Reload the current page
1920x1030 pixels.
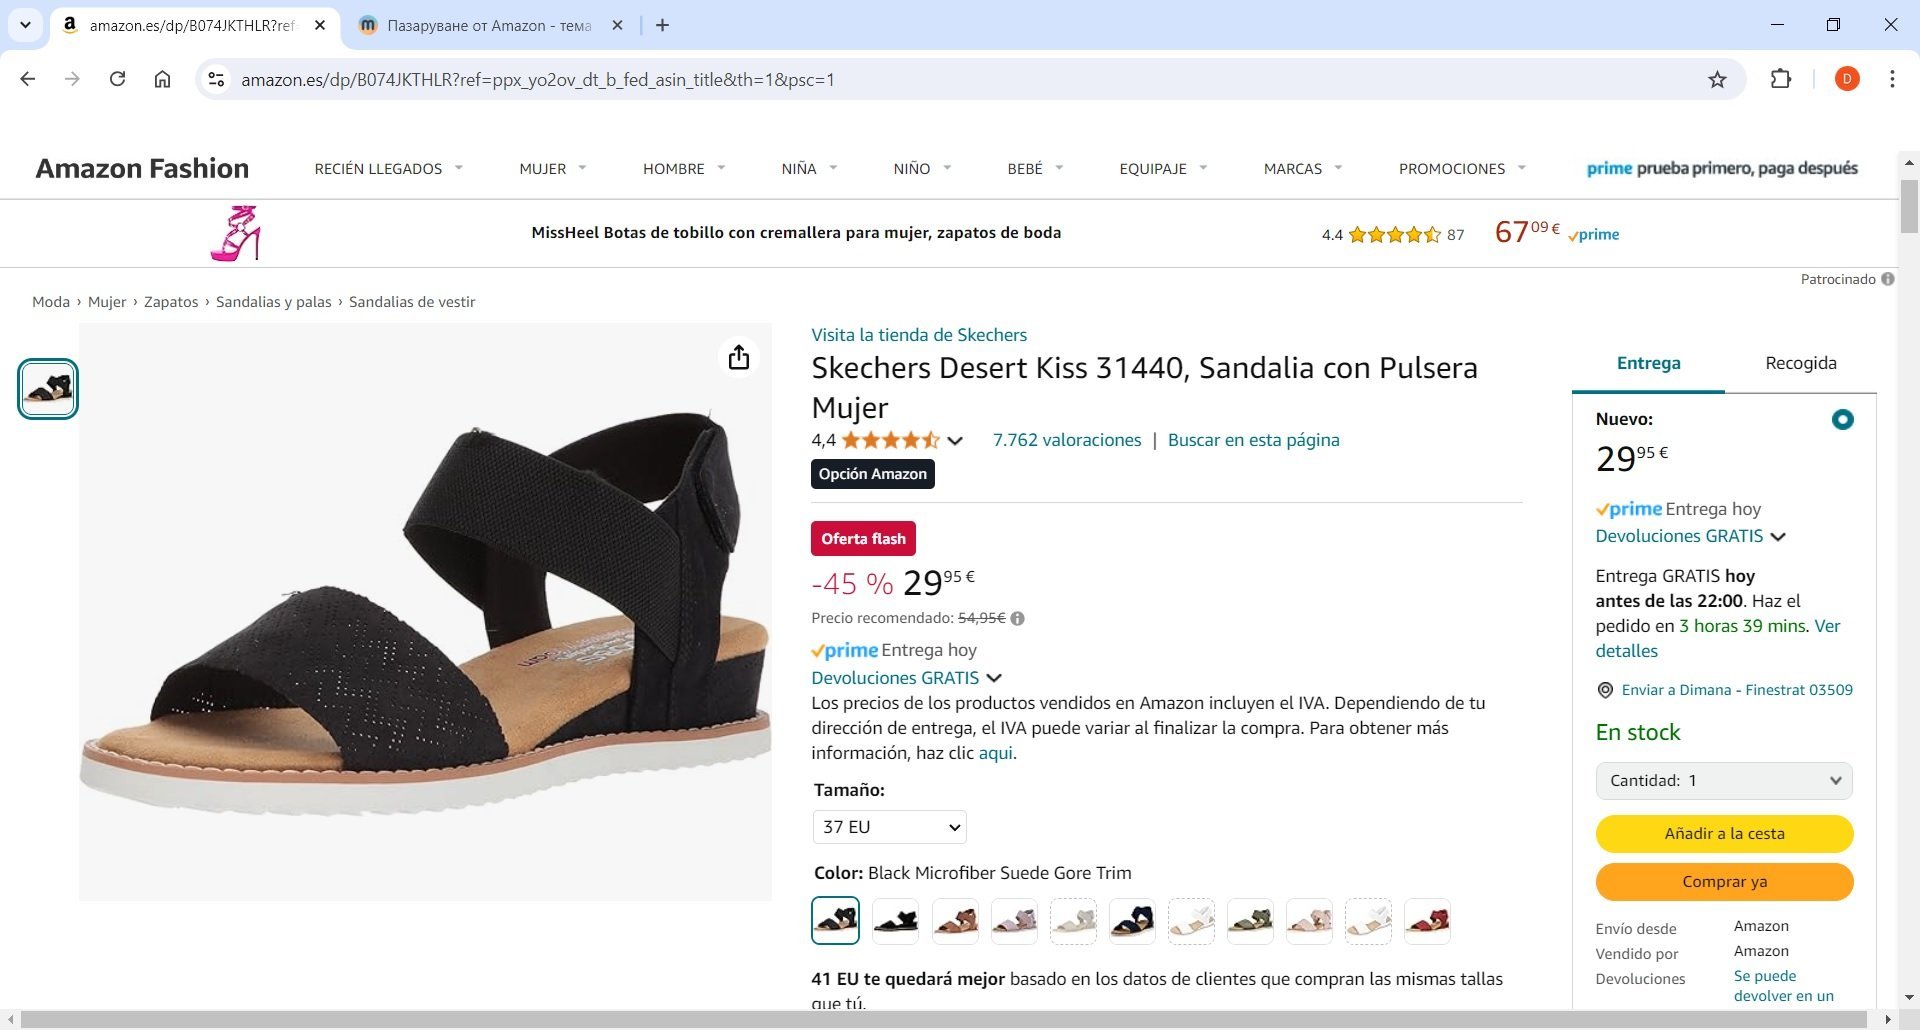117,79
